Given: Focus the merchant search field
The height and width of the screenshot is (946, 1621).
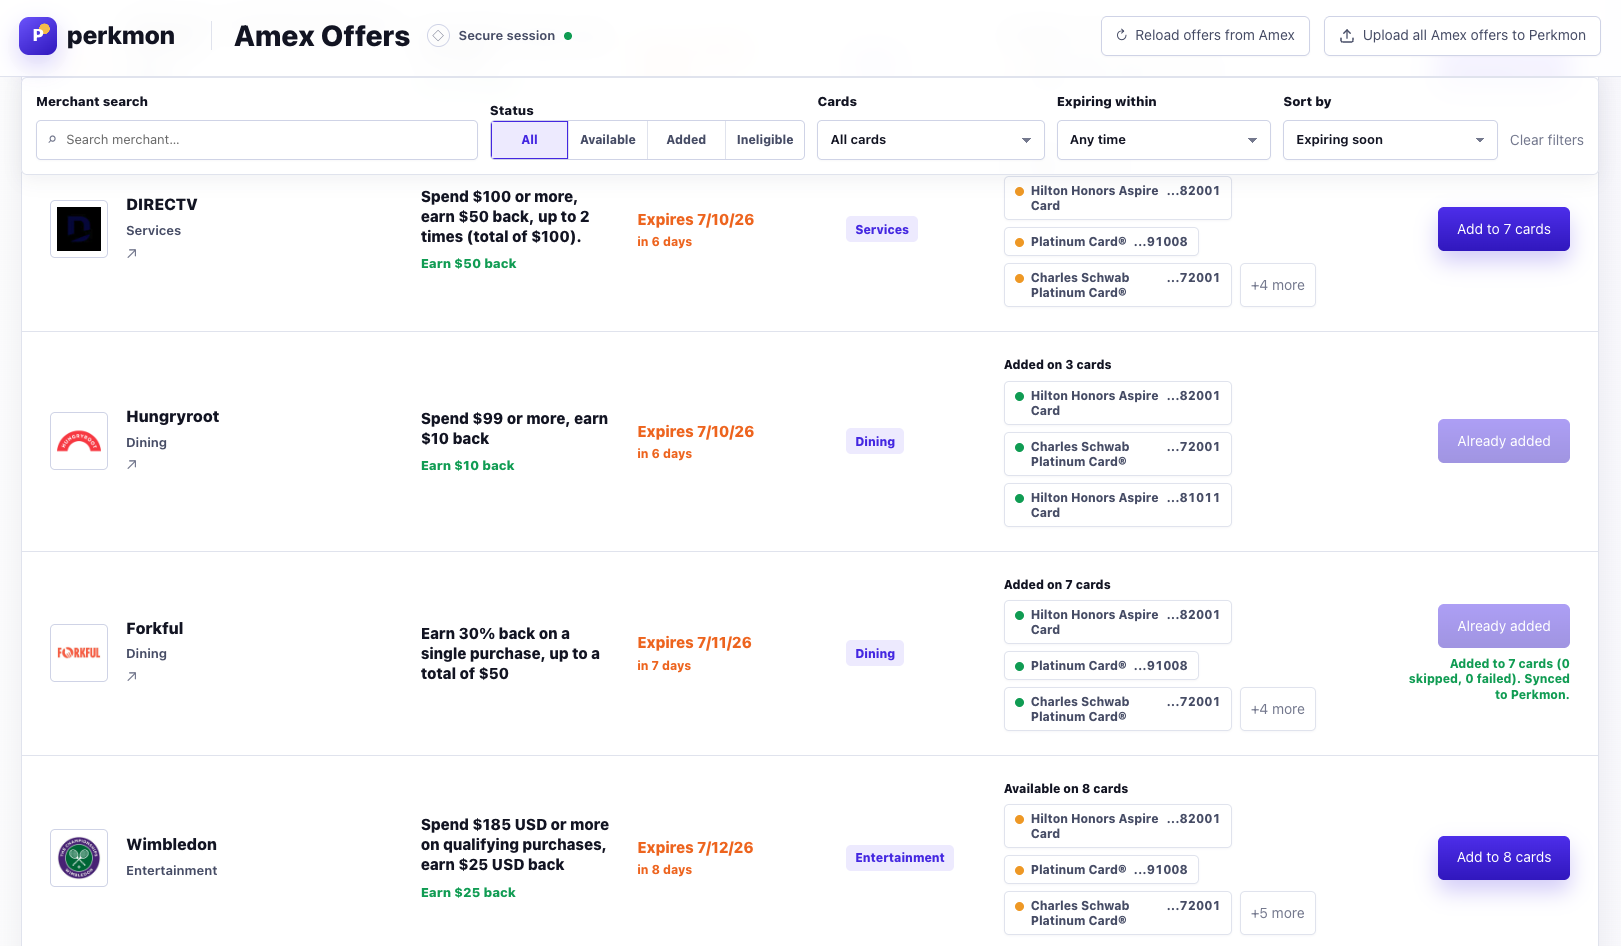Looking at the screenshot, I should click(x=257, y=140).
